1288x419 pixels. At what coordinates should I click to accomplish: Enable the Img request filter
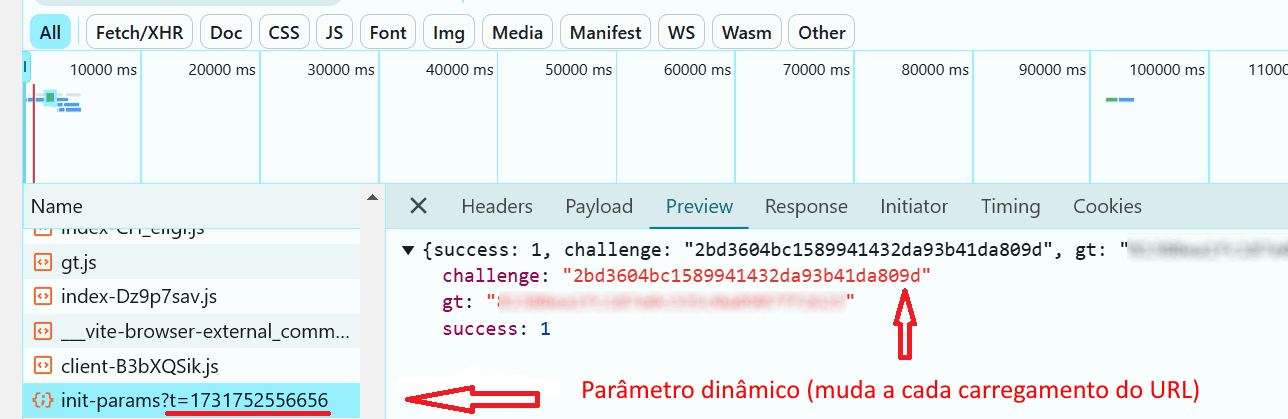448,32
